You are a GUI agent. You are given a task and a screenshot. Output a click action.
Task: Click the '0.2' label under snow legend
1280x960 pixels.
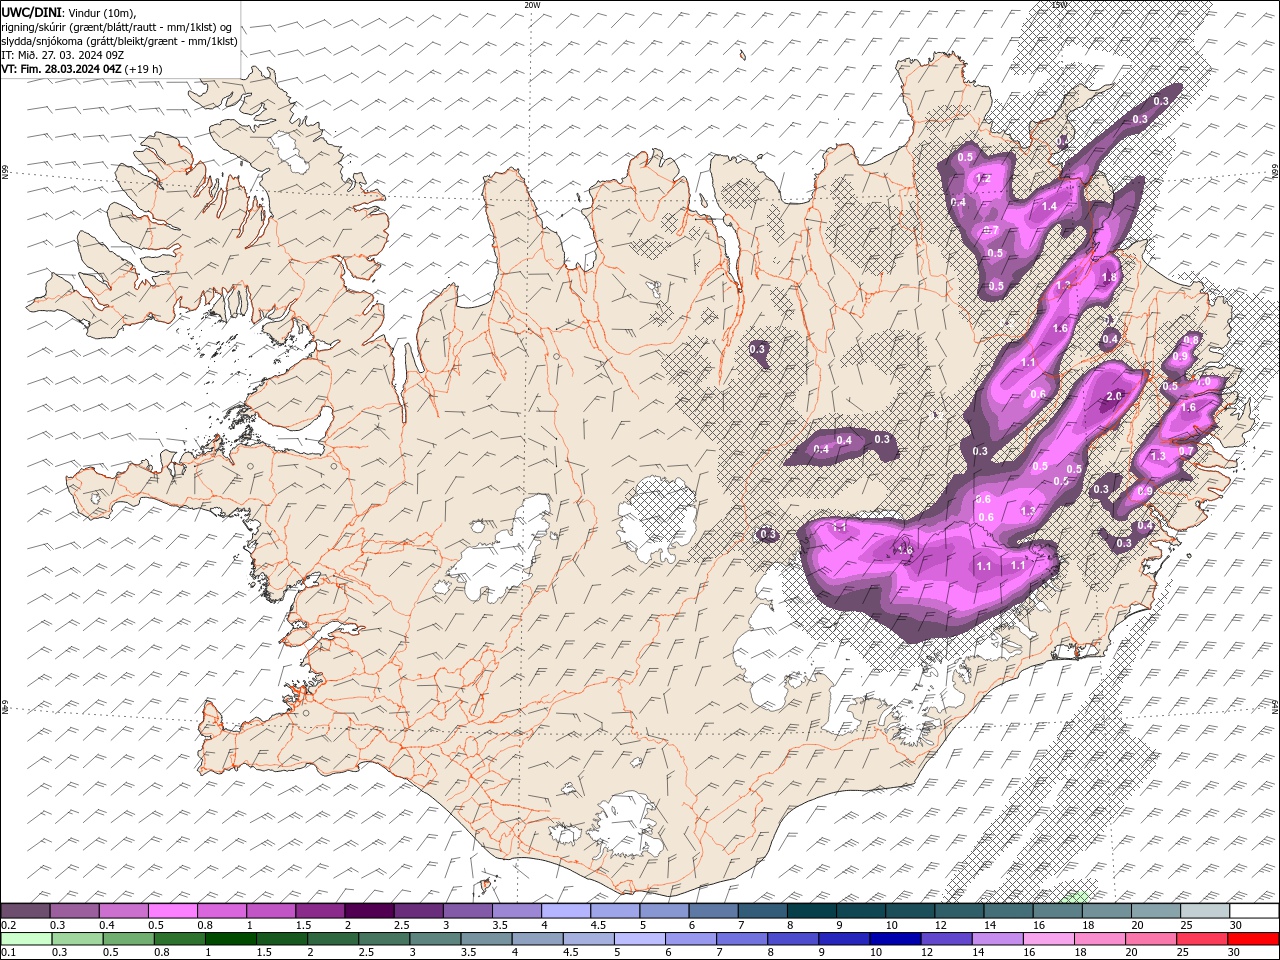click(x=8, y=925)
